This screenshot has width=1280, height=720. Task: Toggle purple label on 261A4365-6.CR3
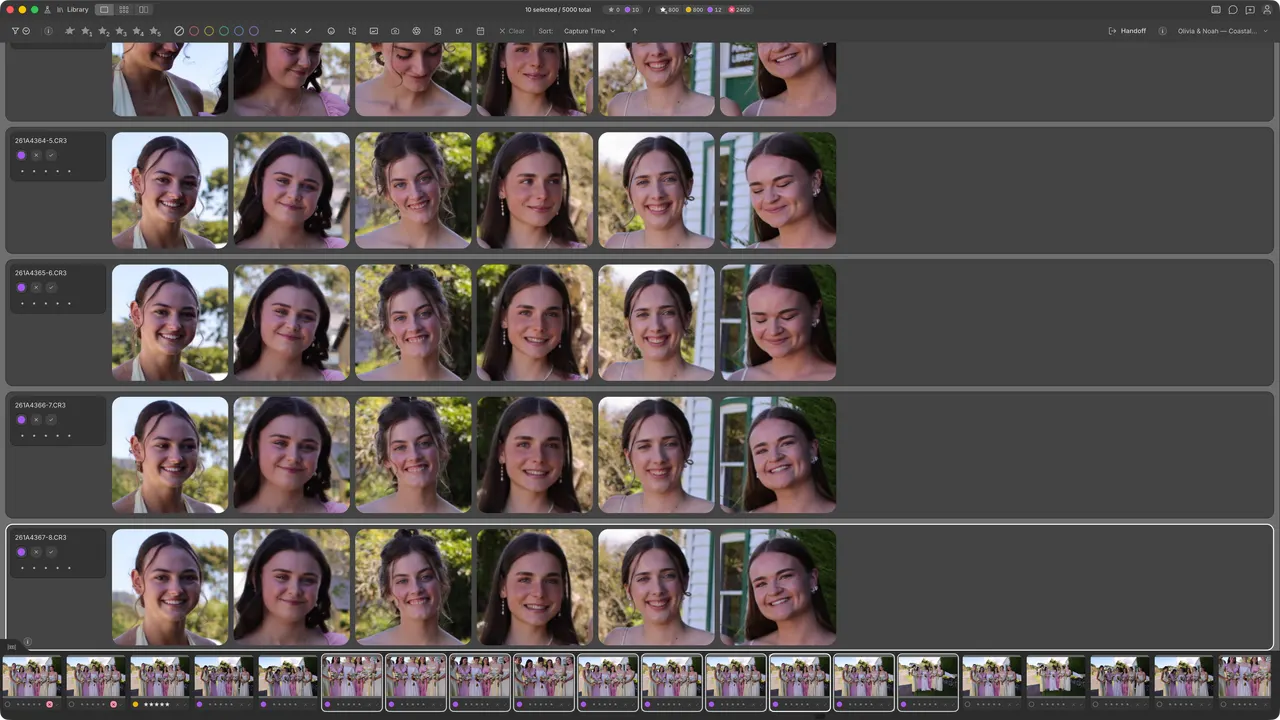pos(21,287)
